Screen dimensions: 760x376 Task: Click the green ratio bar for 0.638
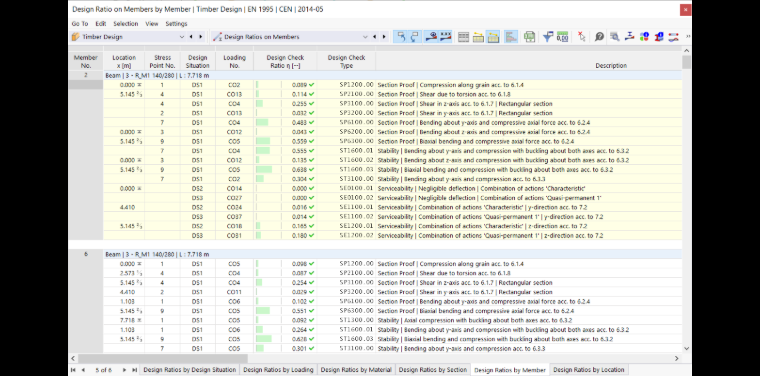[264, 170]
